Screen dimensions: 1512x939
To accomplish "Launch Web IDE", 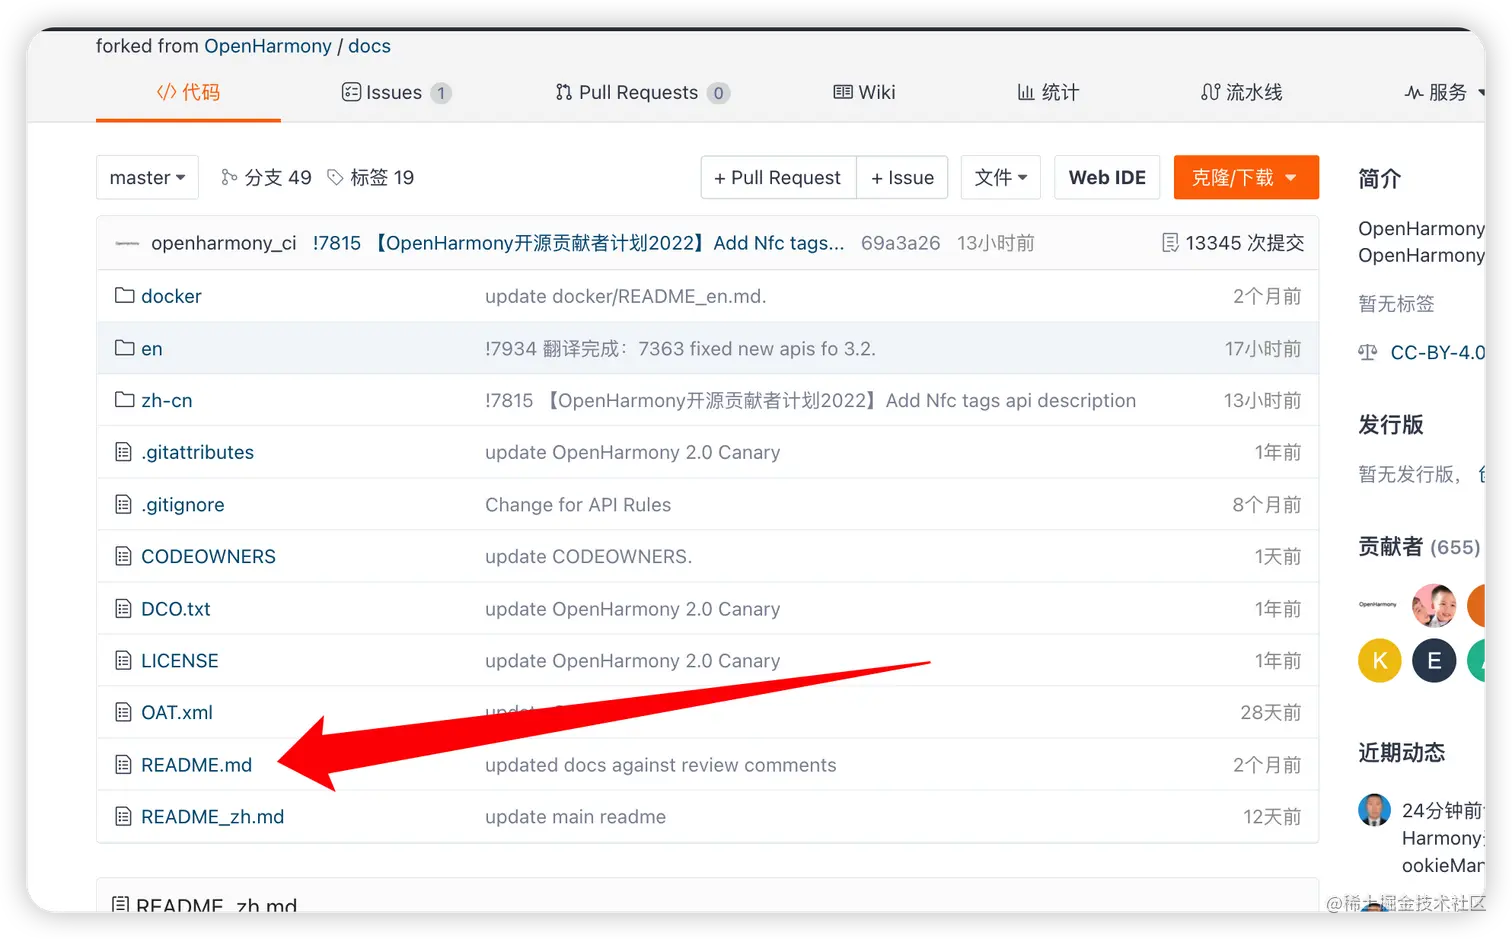I will [x=1107, y=177].
